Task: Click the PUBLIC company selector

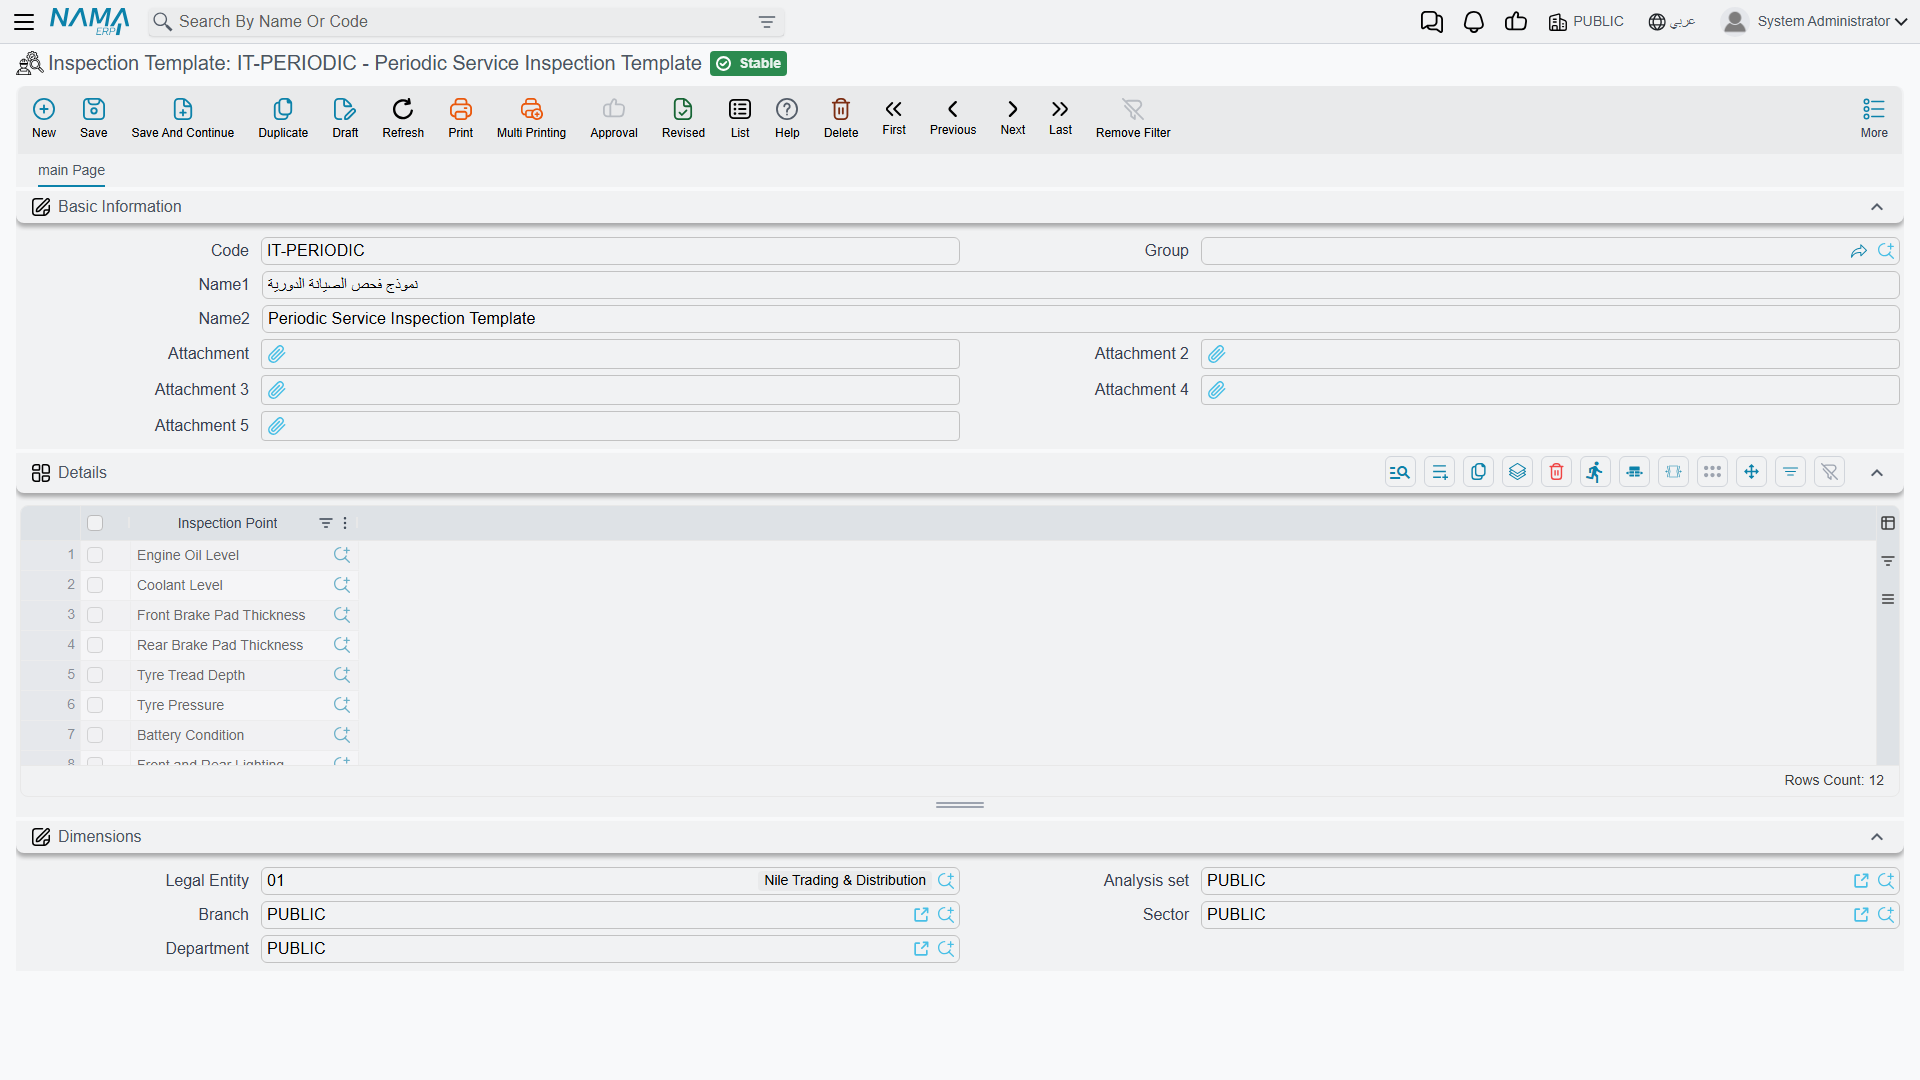Action: click(1586, 22)
